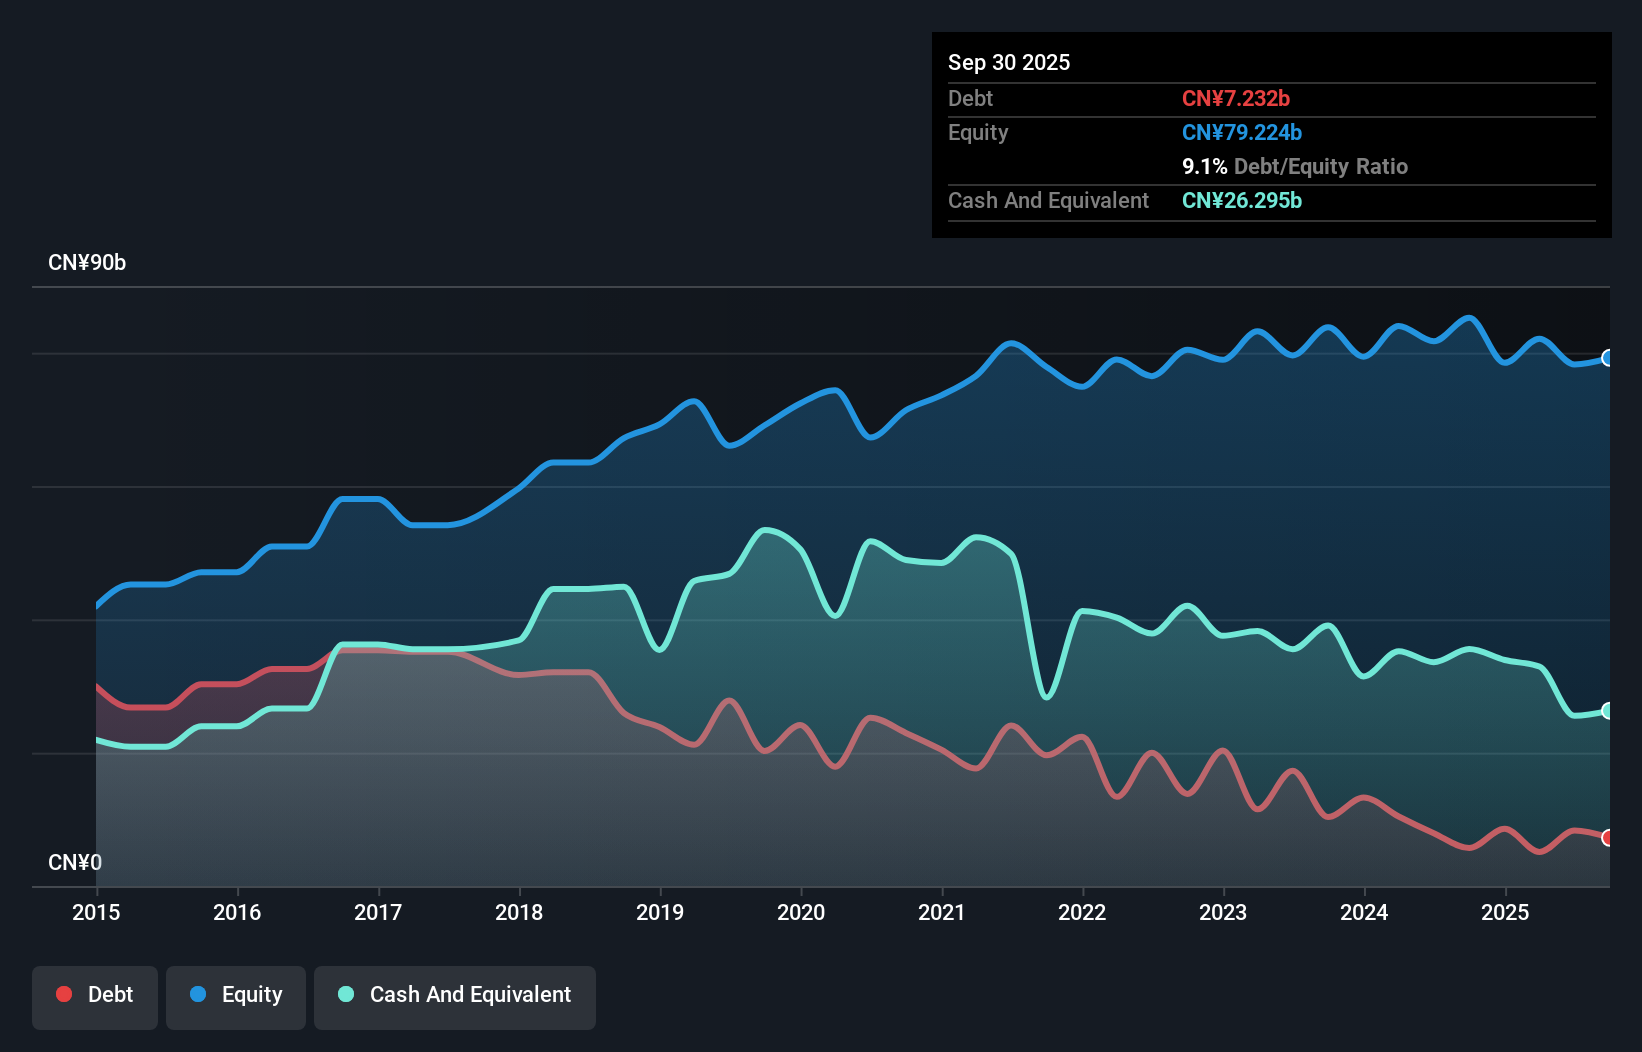Click the CN¥7.232b Debt value

coord(1237,98)
